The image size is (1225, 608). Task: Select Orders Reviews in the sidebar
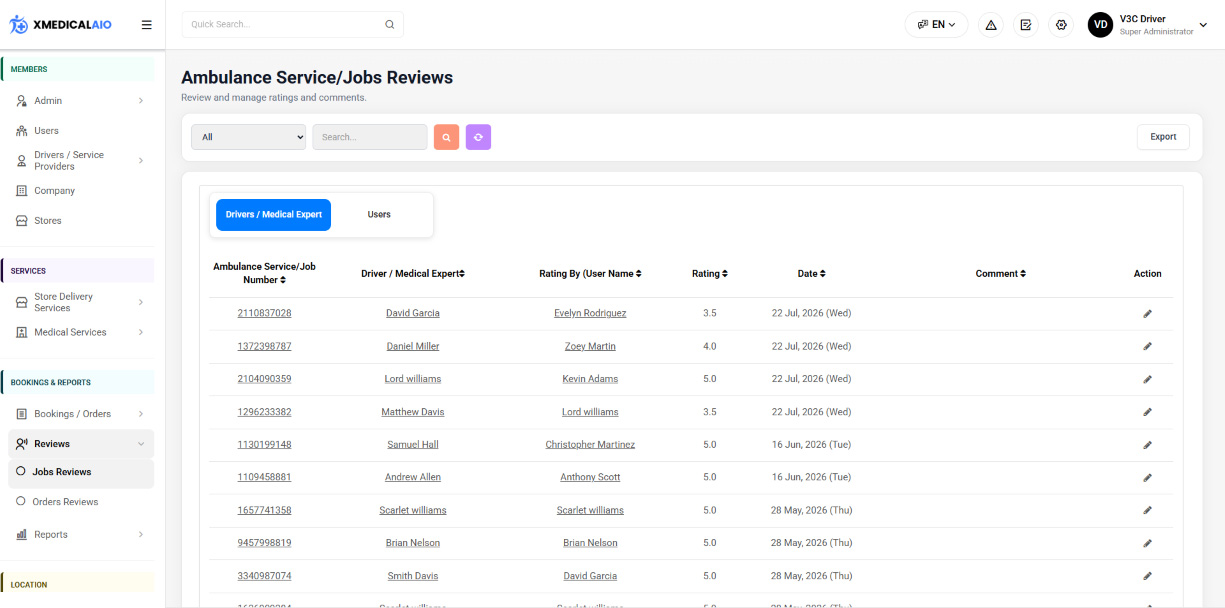coord(65,502)
